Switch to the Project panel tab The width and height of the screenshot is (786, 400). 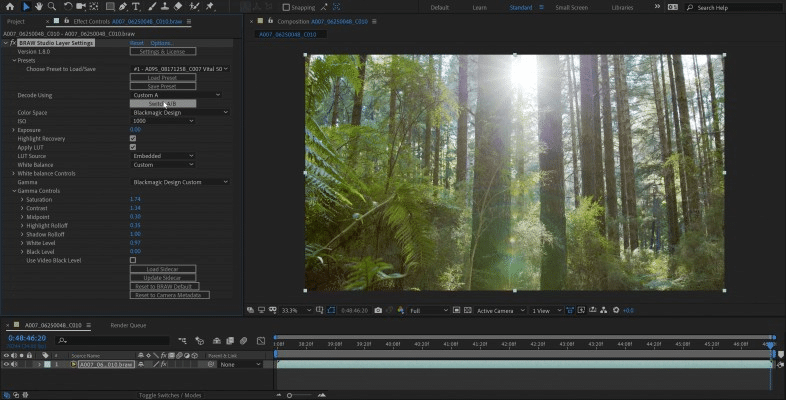(16, 21)
